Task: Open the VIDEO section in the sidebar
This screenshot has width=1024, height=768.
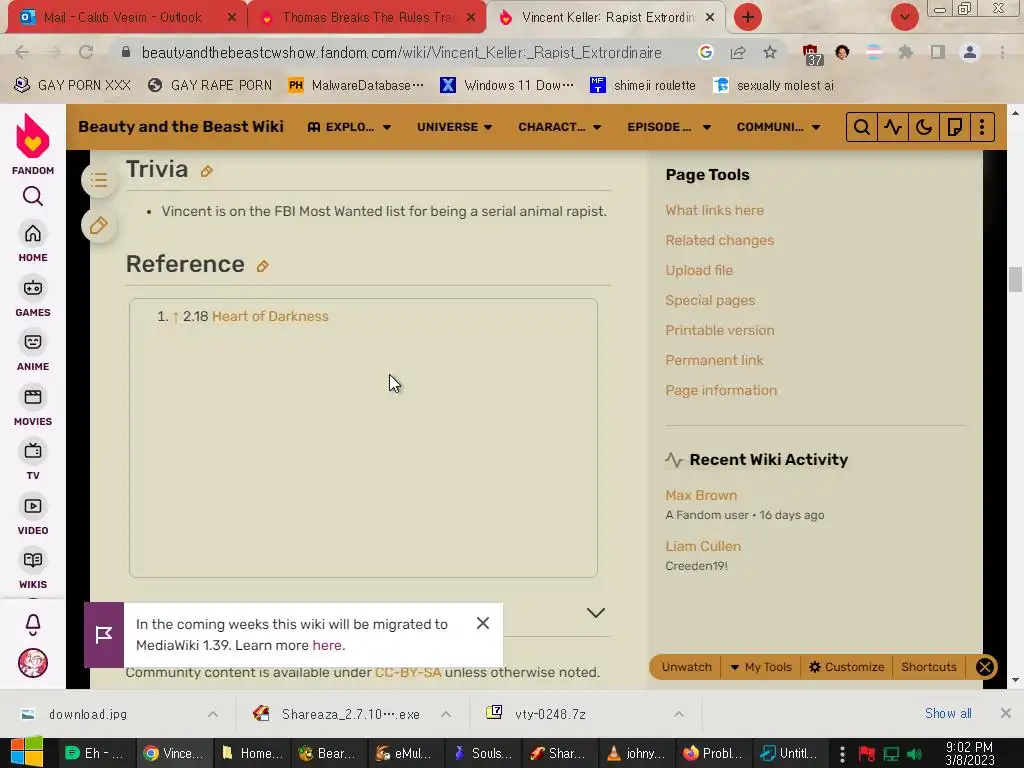Action: click(x=33, y=516)
